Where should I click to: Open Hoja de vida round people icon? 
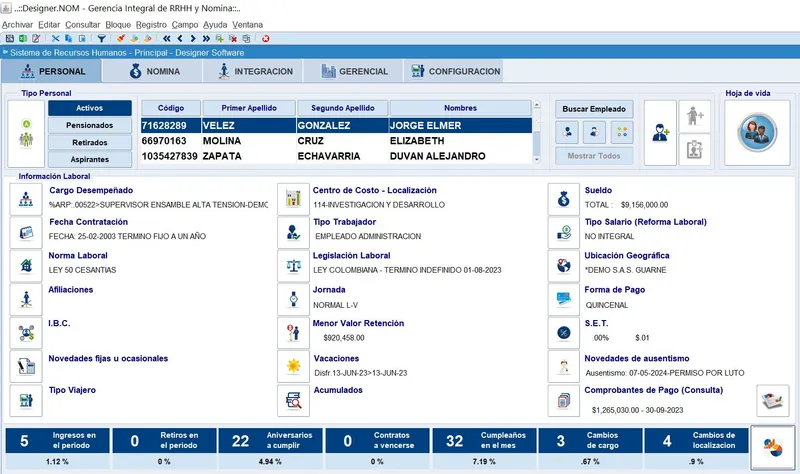[x=757, y=133]
